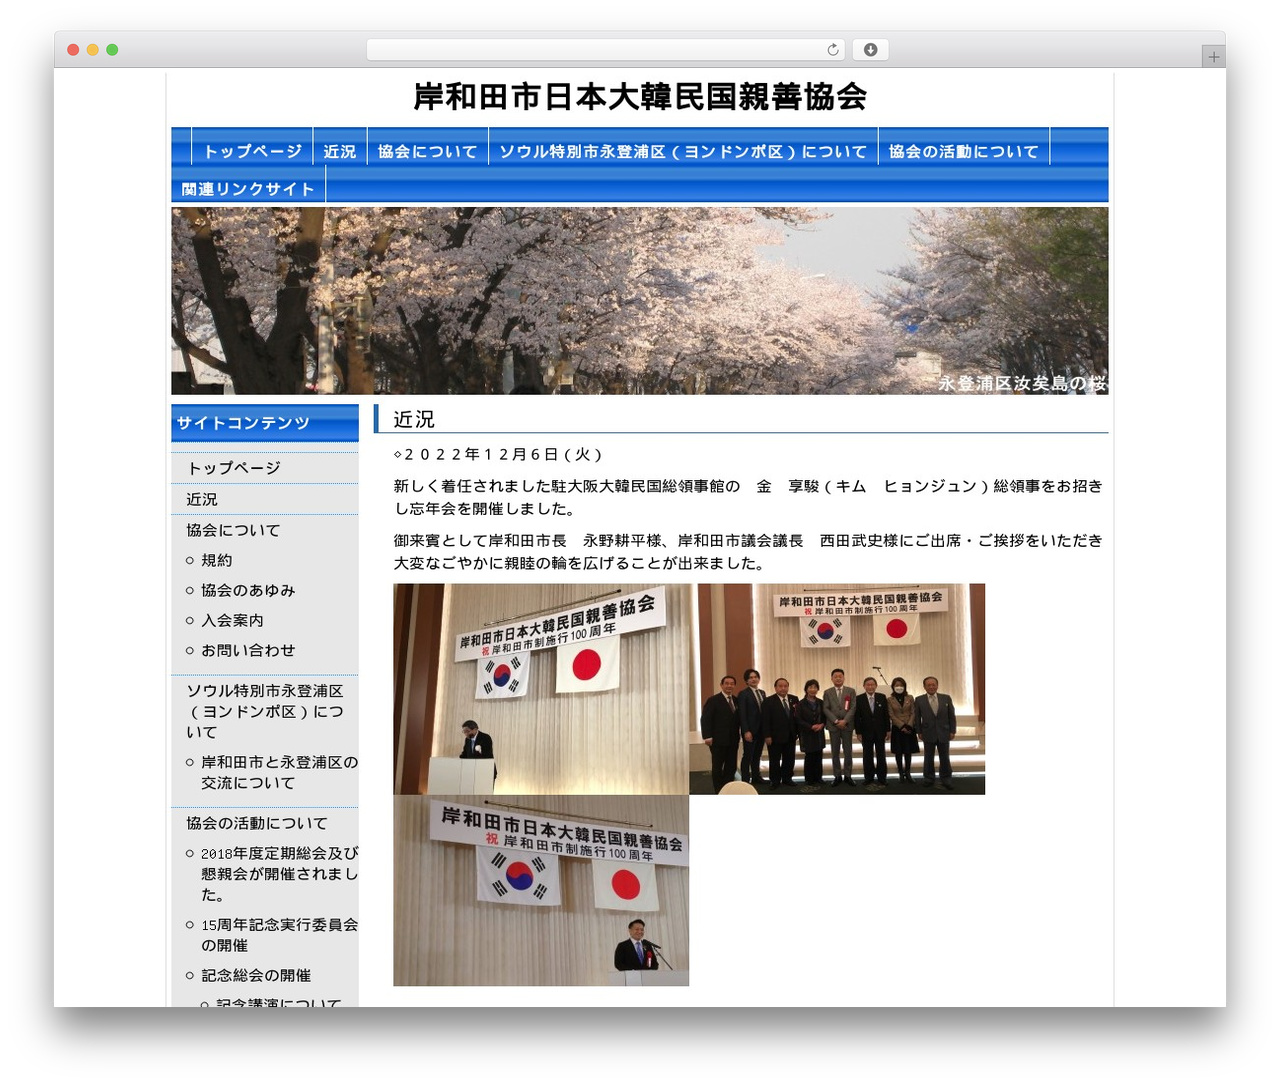This screenshot has width=1280, height=1084.
Task: Open 協会について in top navigation bar
Action: pyautogui.click(x=428, y=151)
